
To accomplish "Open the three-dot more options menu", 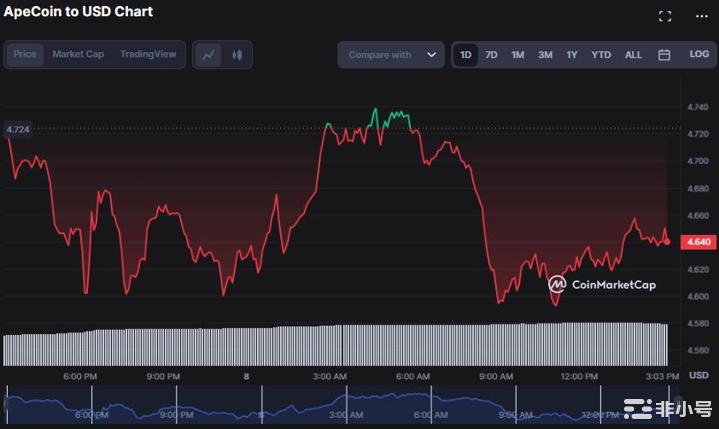I will (x=701, y=16).
